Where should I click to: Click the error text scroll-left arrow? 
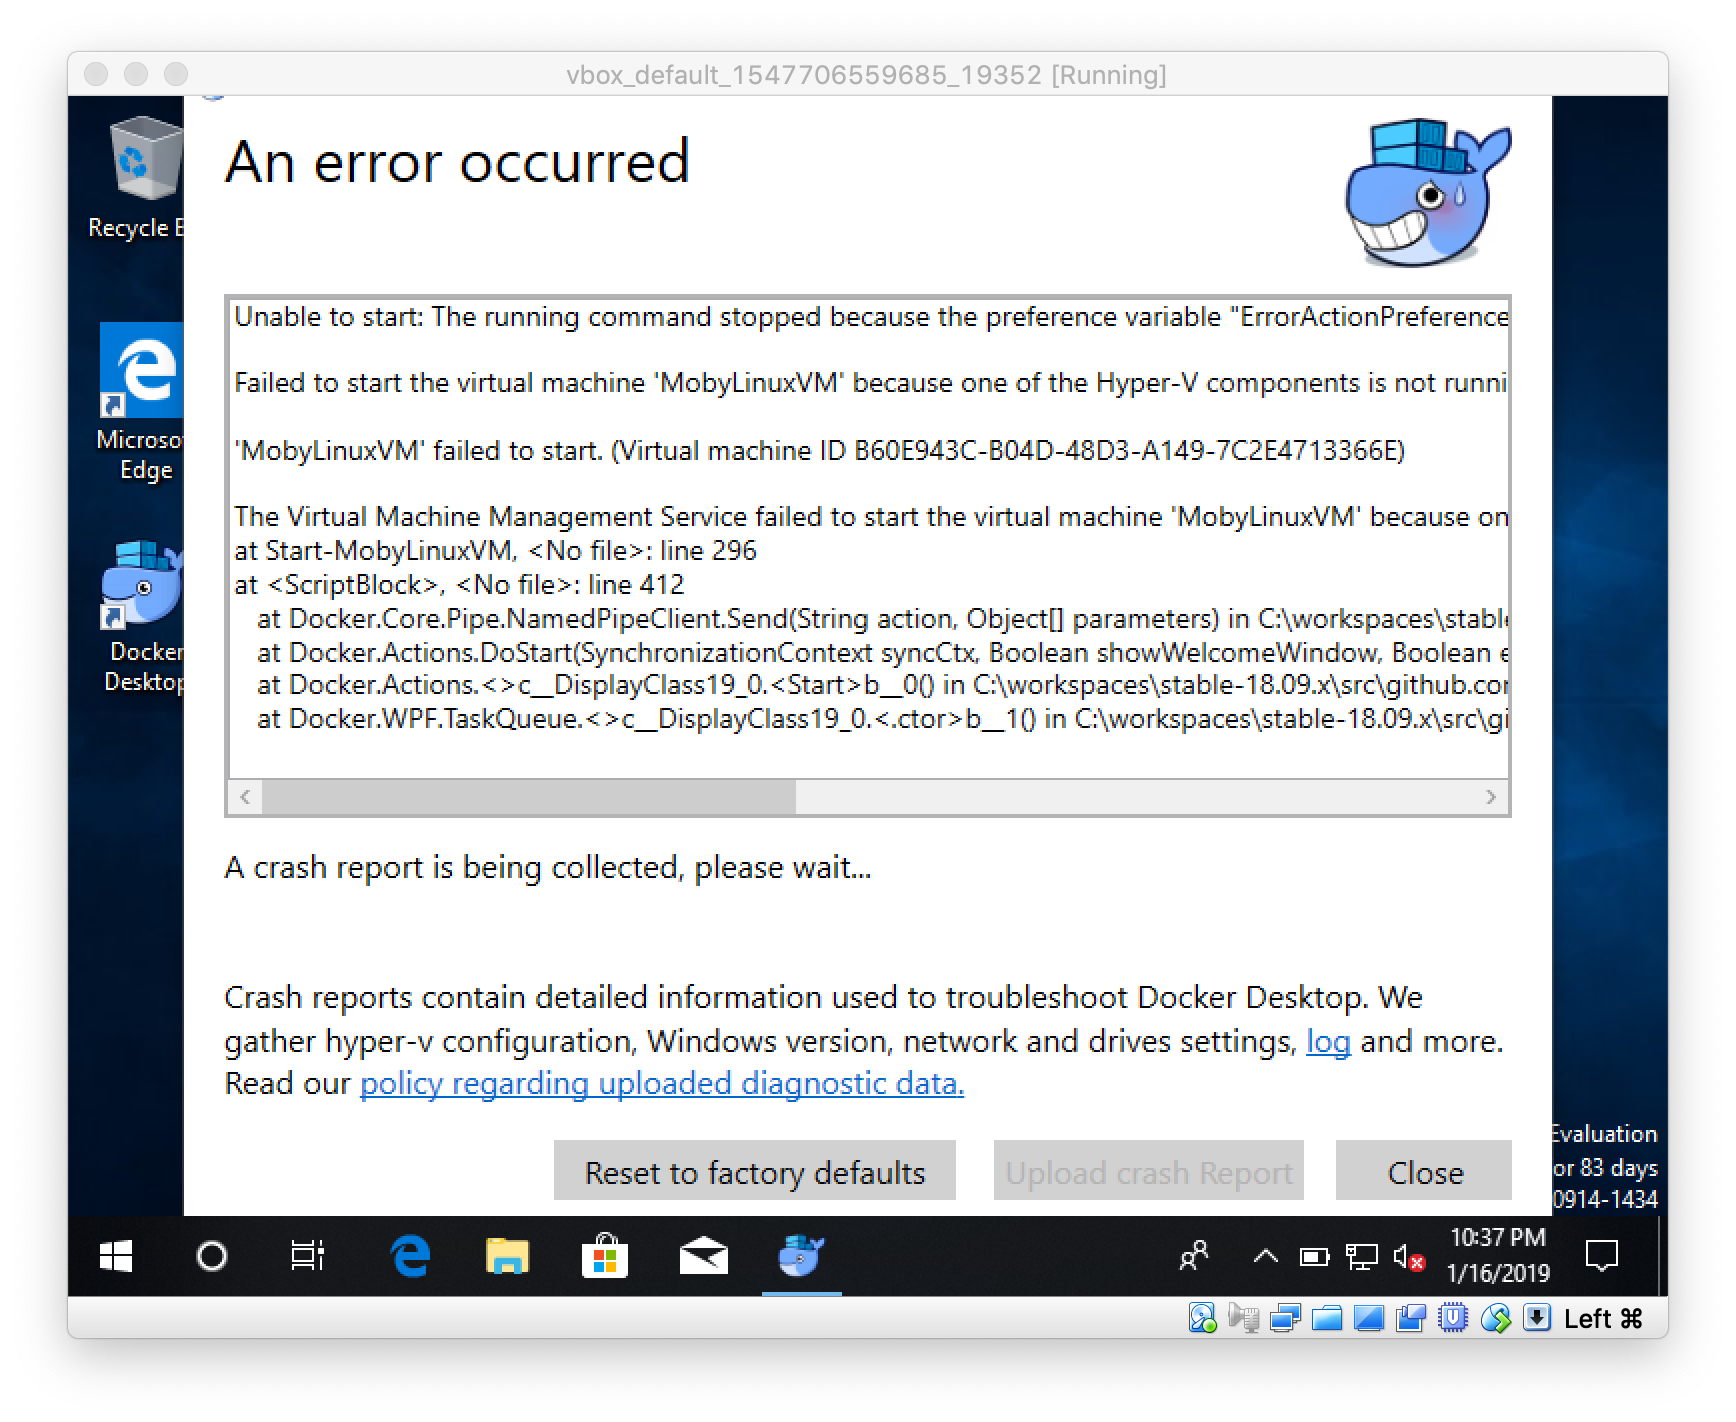(245, 797)
